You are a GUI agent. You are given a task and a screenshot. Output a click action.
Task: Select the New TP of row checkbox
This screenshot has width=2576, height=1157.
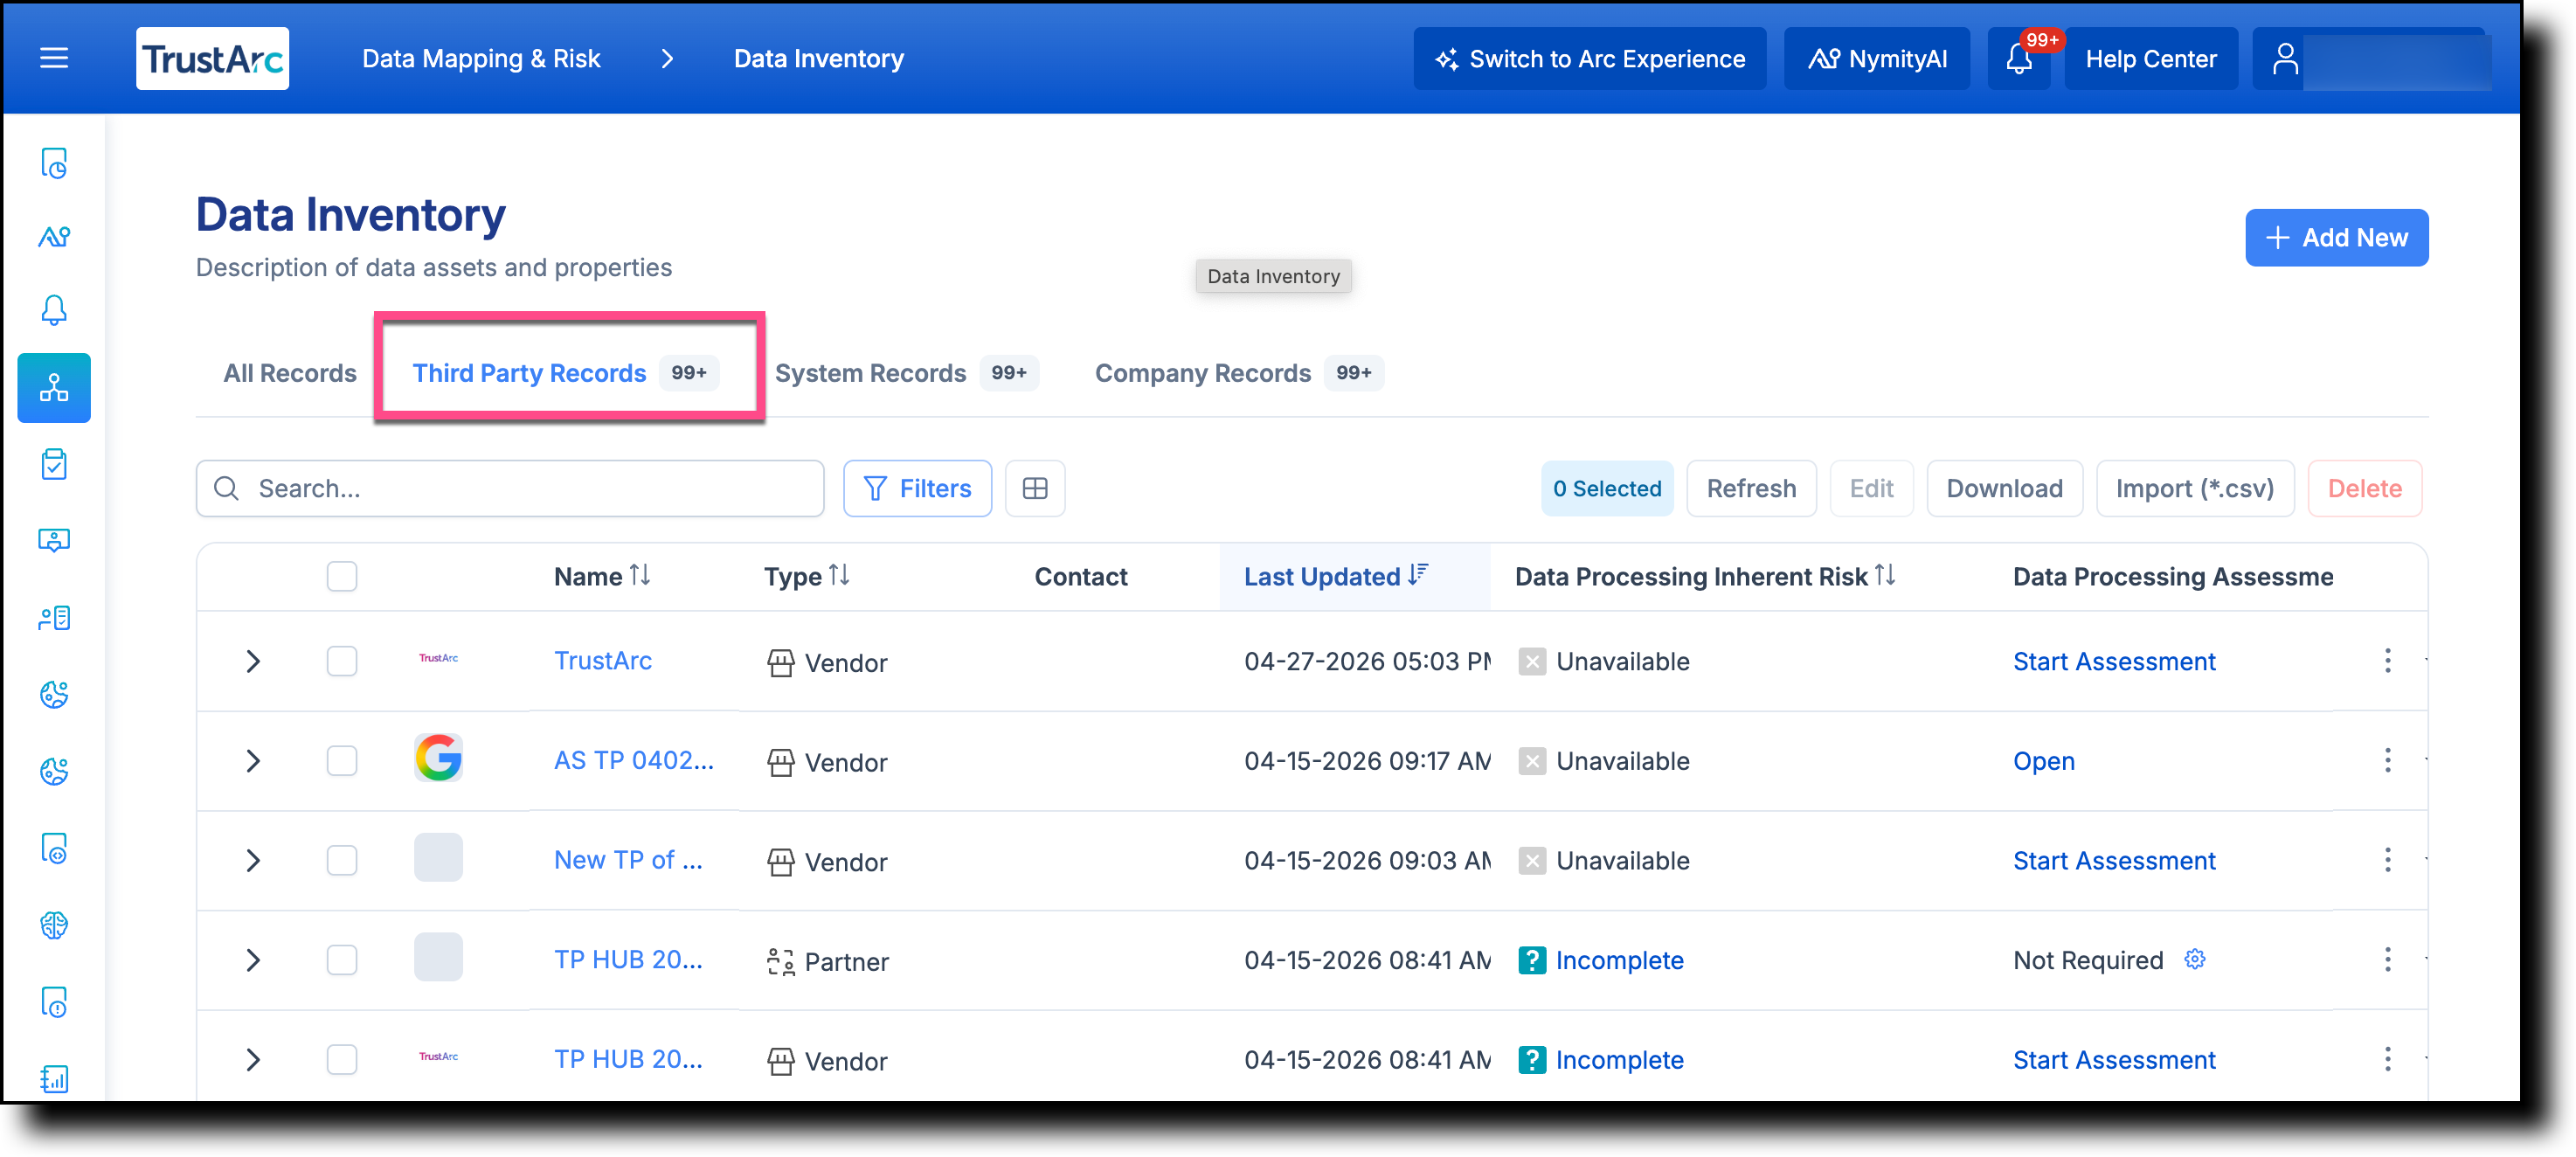342,860
